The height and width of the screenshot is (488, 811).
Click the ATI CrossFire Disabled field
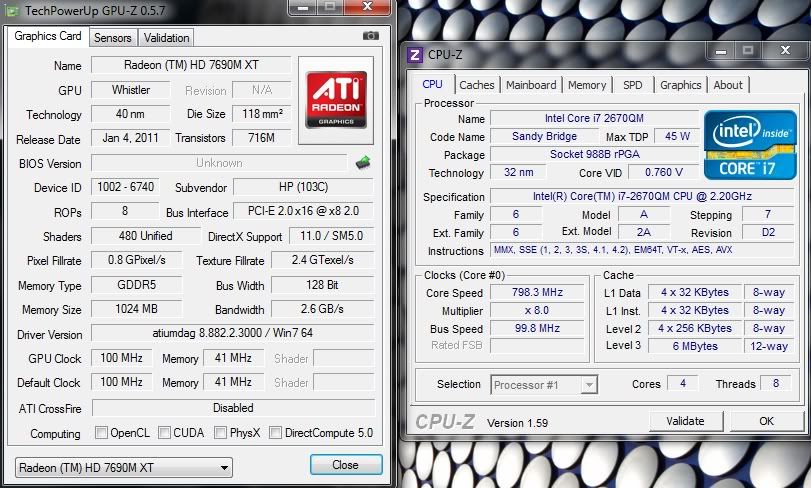[233, 408]
